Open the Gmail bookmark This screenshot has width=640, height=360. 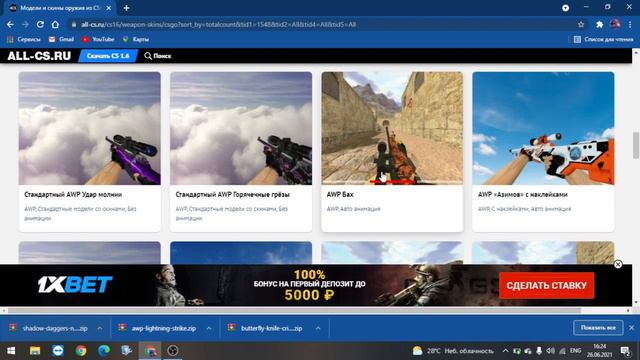point(61,39)
